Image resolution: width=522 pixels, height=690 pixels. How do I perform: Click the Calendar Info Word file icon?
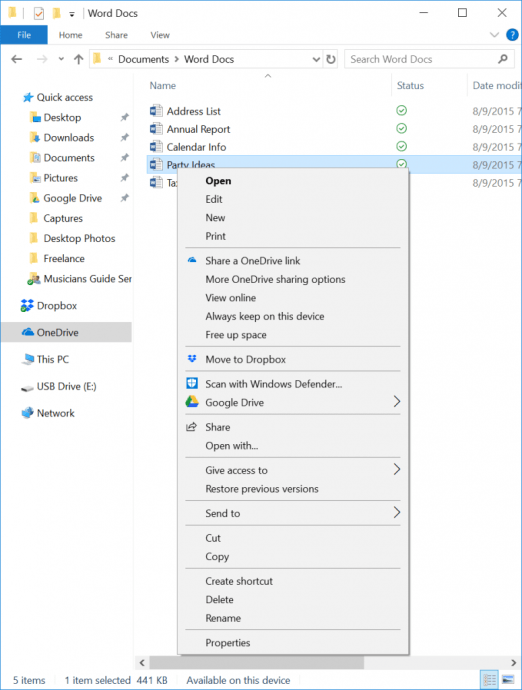[156, 147]
